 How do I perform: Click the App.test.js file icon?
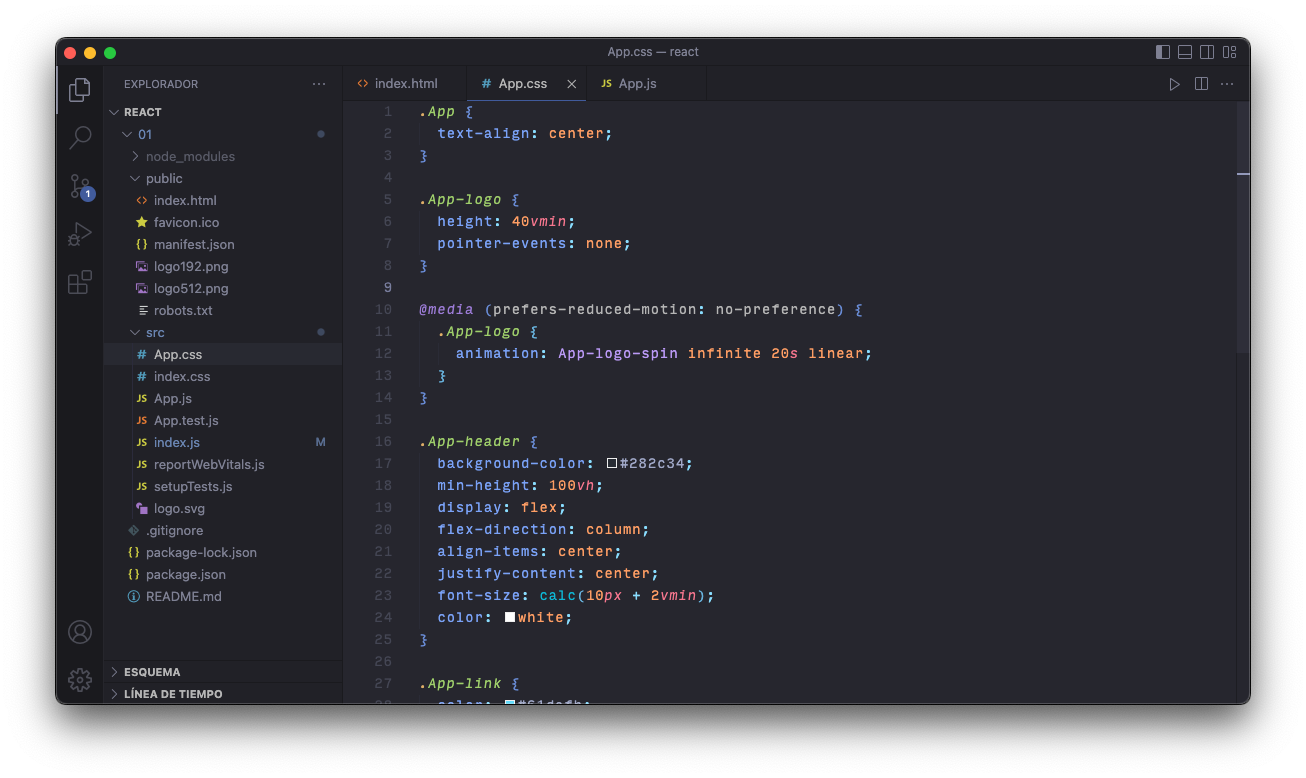(x=142, y=420)
